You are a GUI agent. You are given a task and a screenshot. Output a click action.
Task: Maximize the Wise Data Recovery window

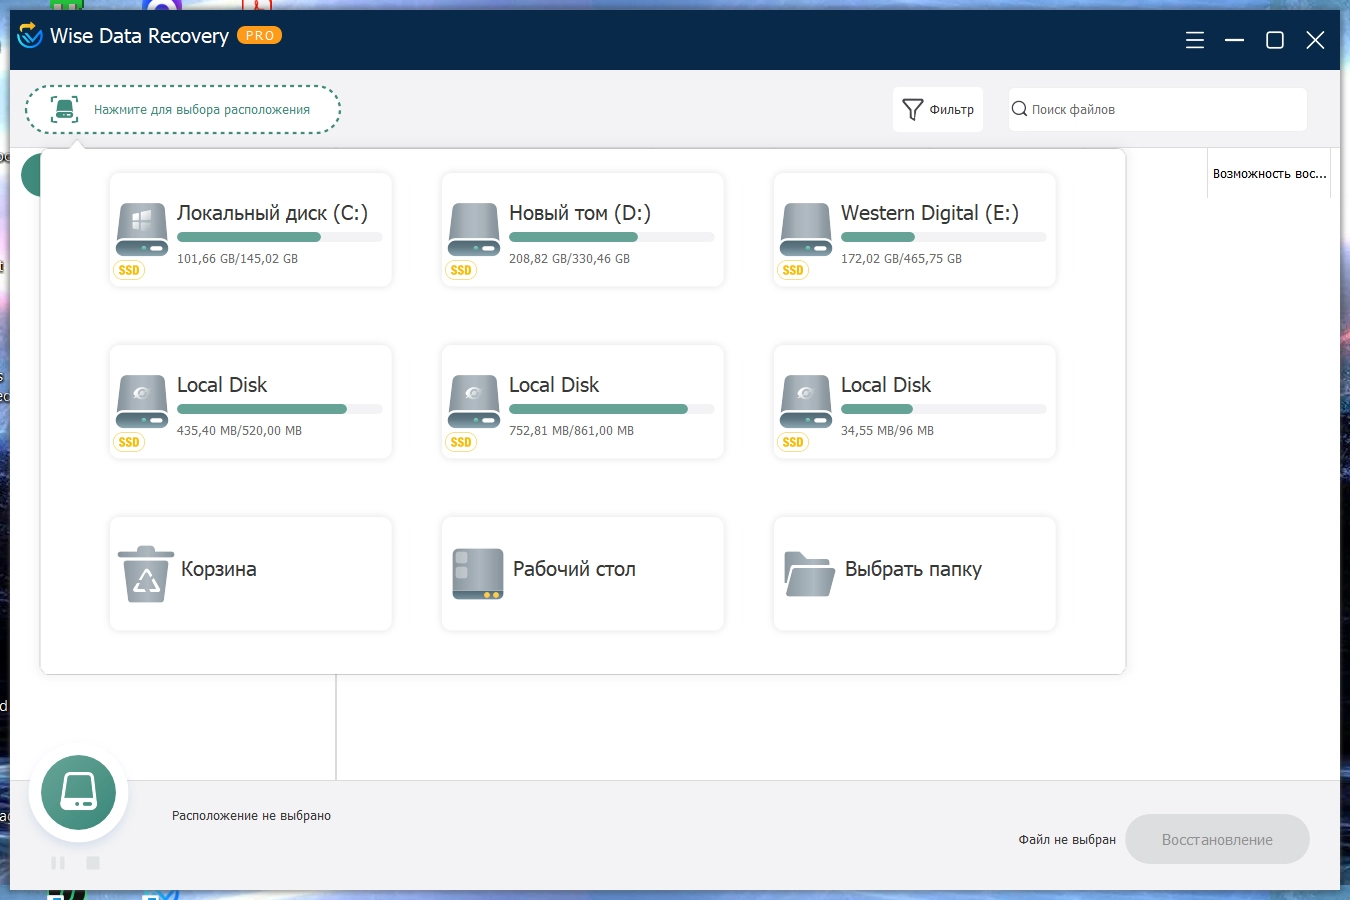coord(1275,40)
